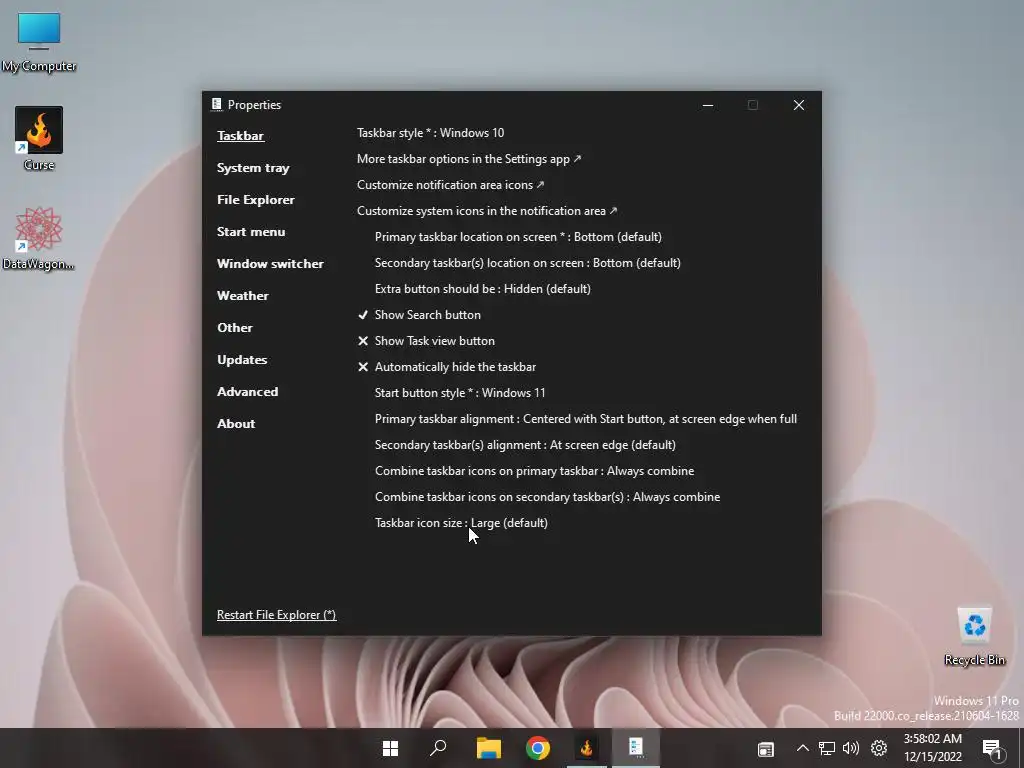
Task: Open the System tray section
Action: point(253,168)
